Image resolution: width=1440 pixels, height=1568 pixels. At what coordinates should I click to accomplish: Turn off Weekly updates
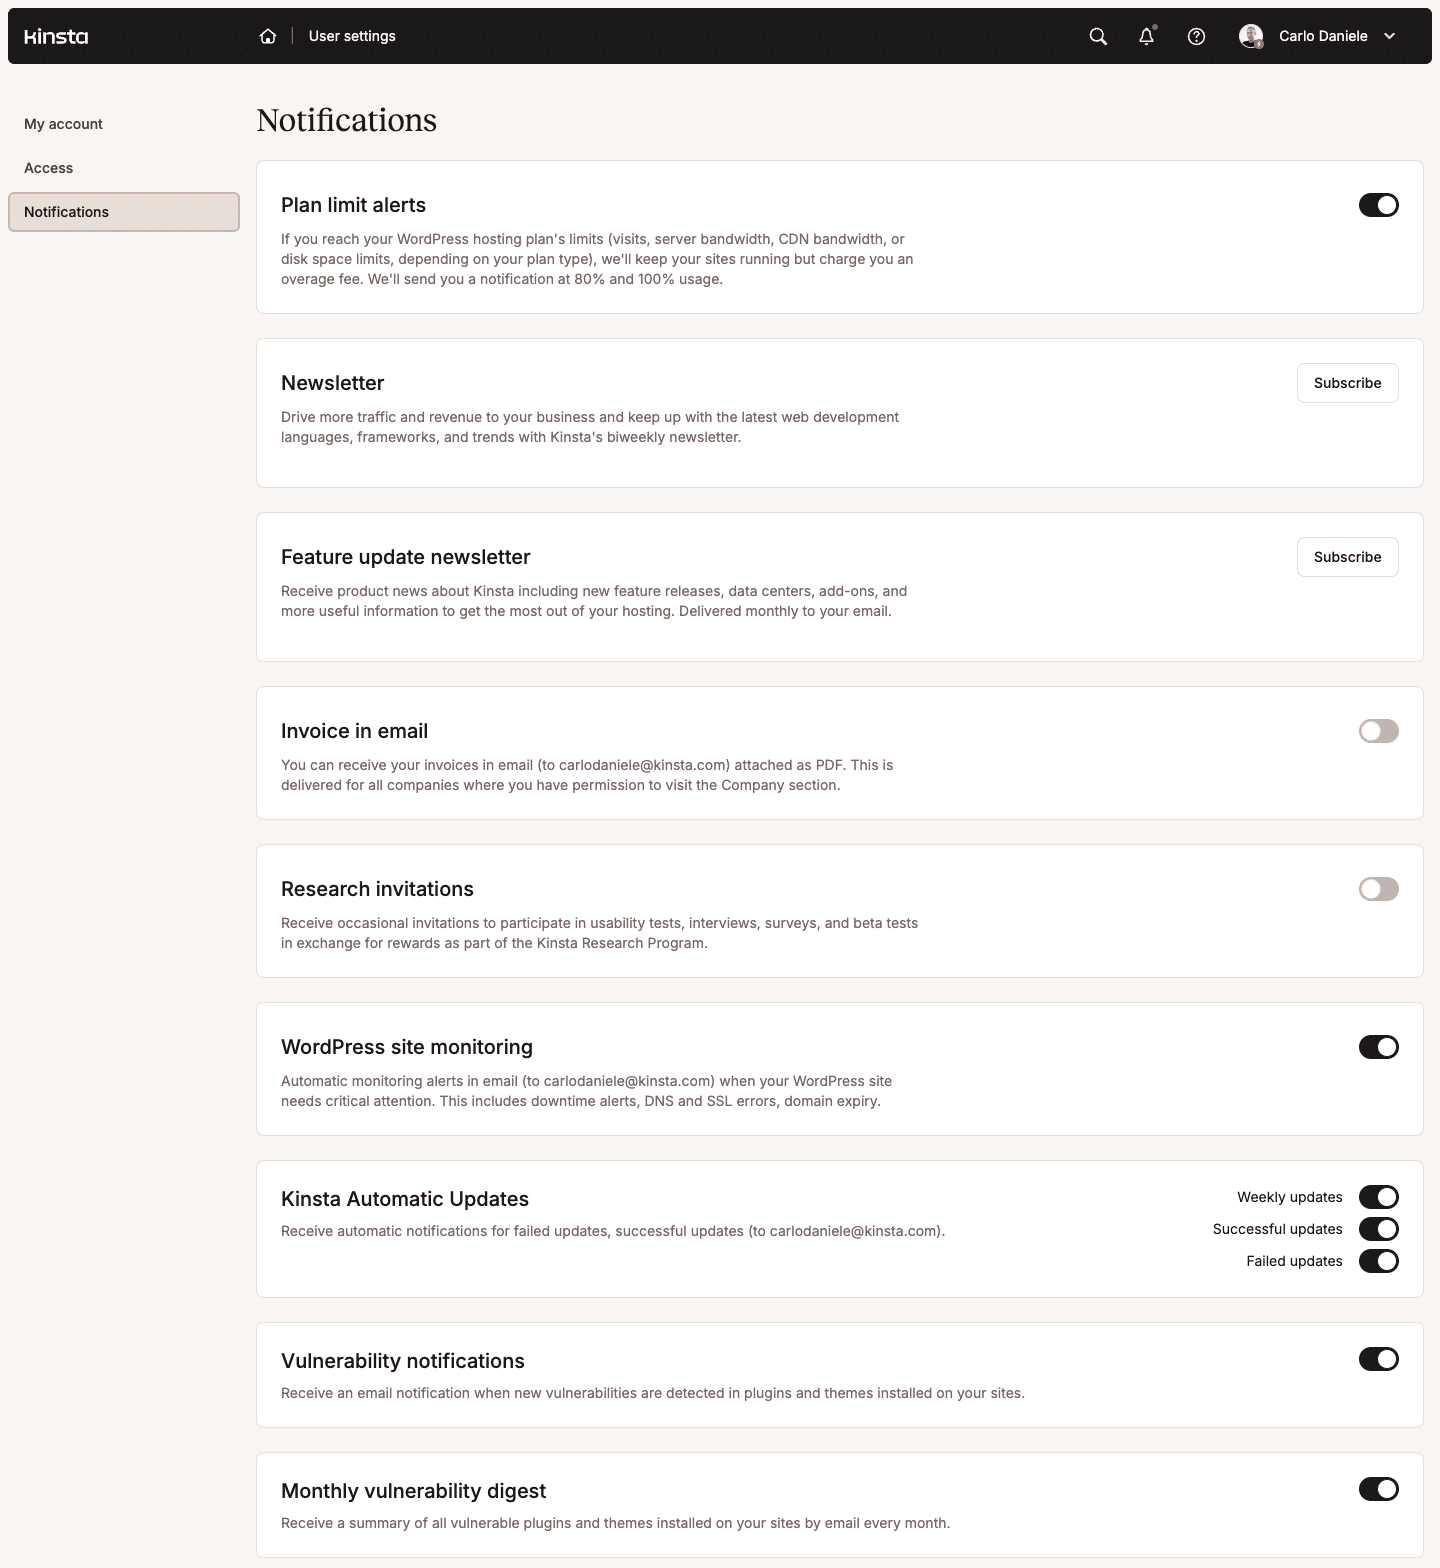tap(1378, 1196)
